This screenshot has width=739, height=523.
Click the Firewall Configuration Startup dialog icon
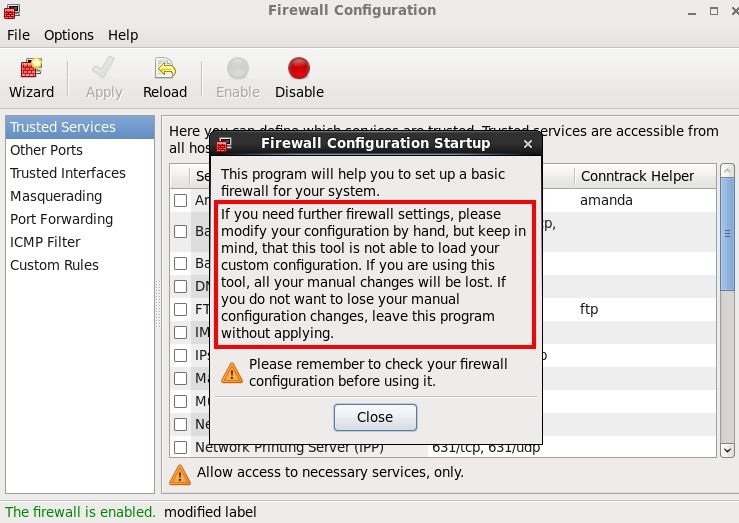click(x=224, y=145)
